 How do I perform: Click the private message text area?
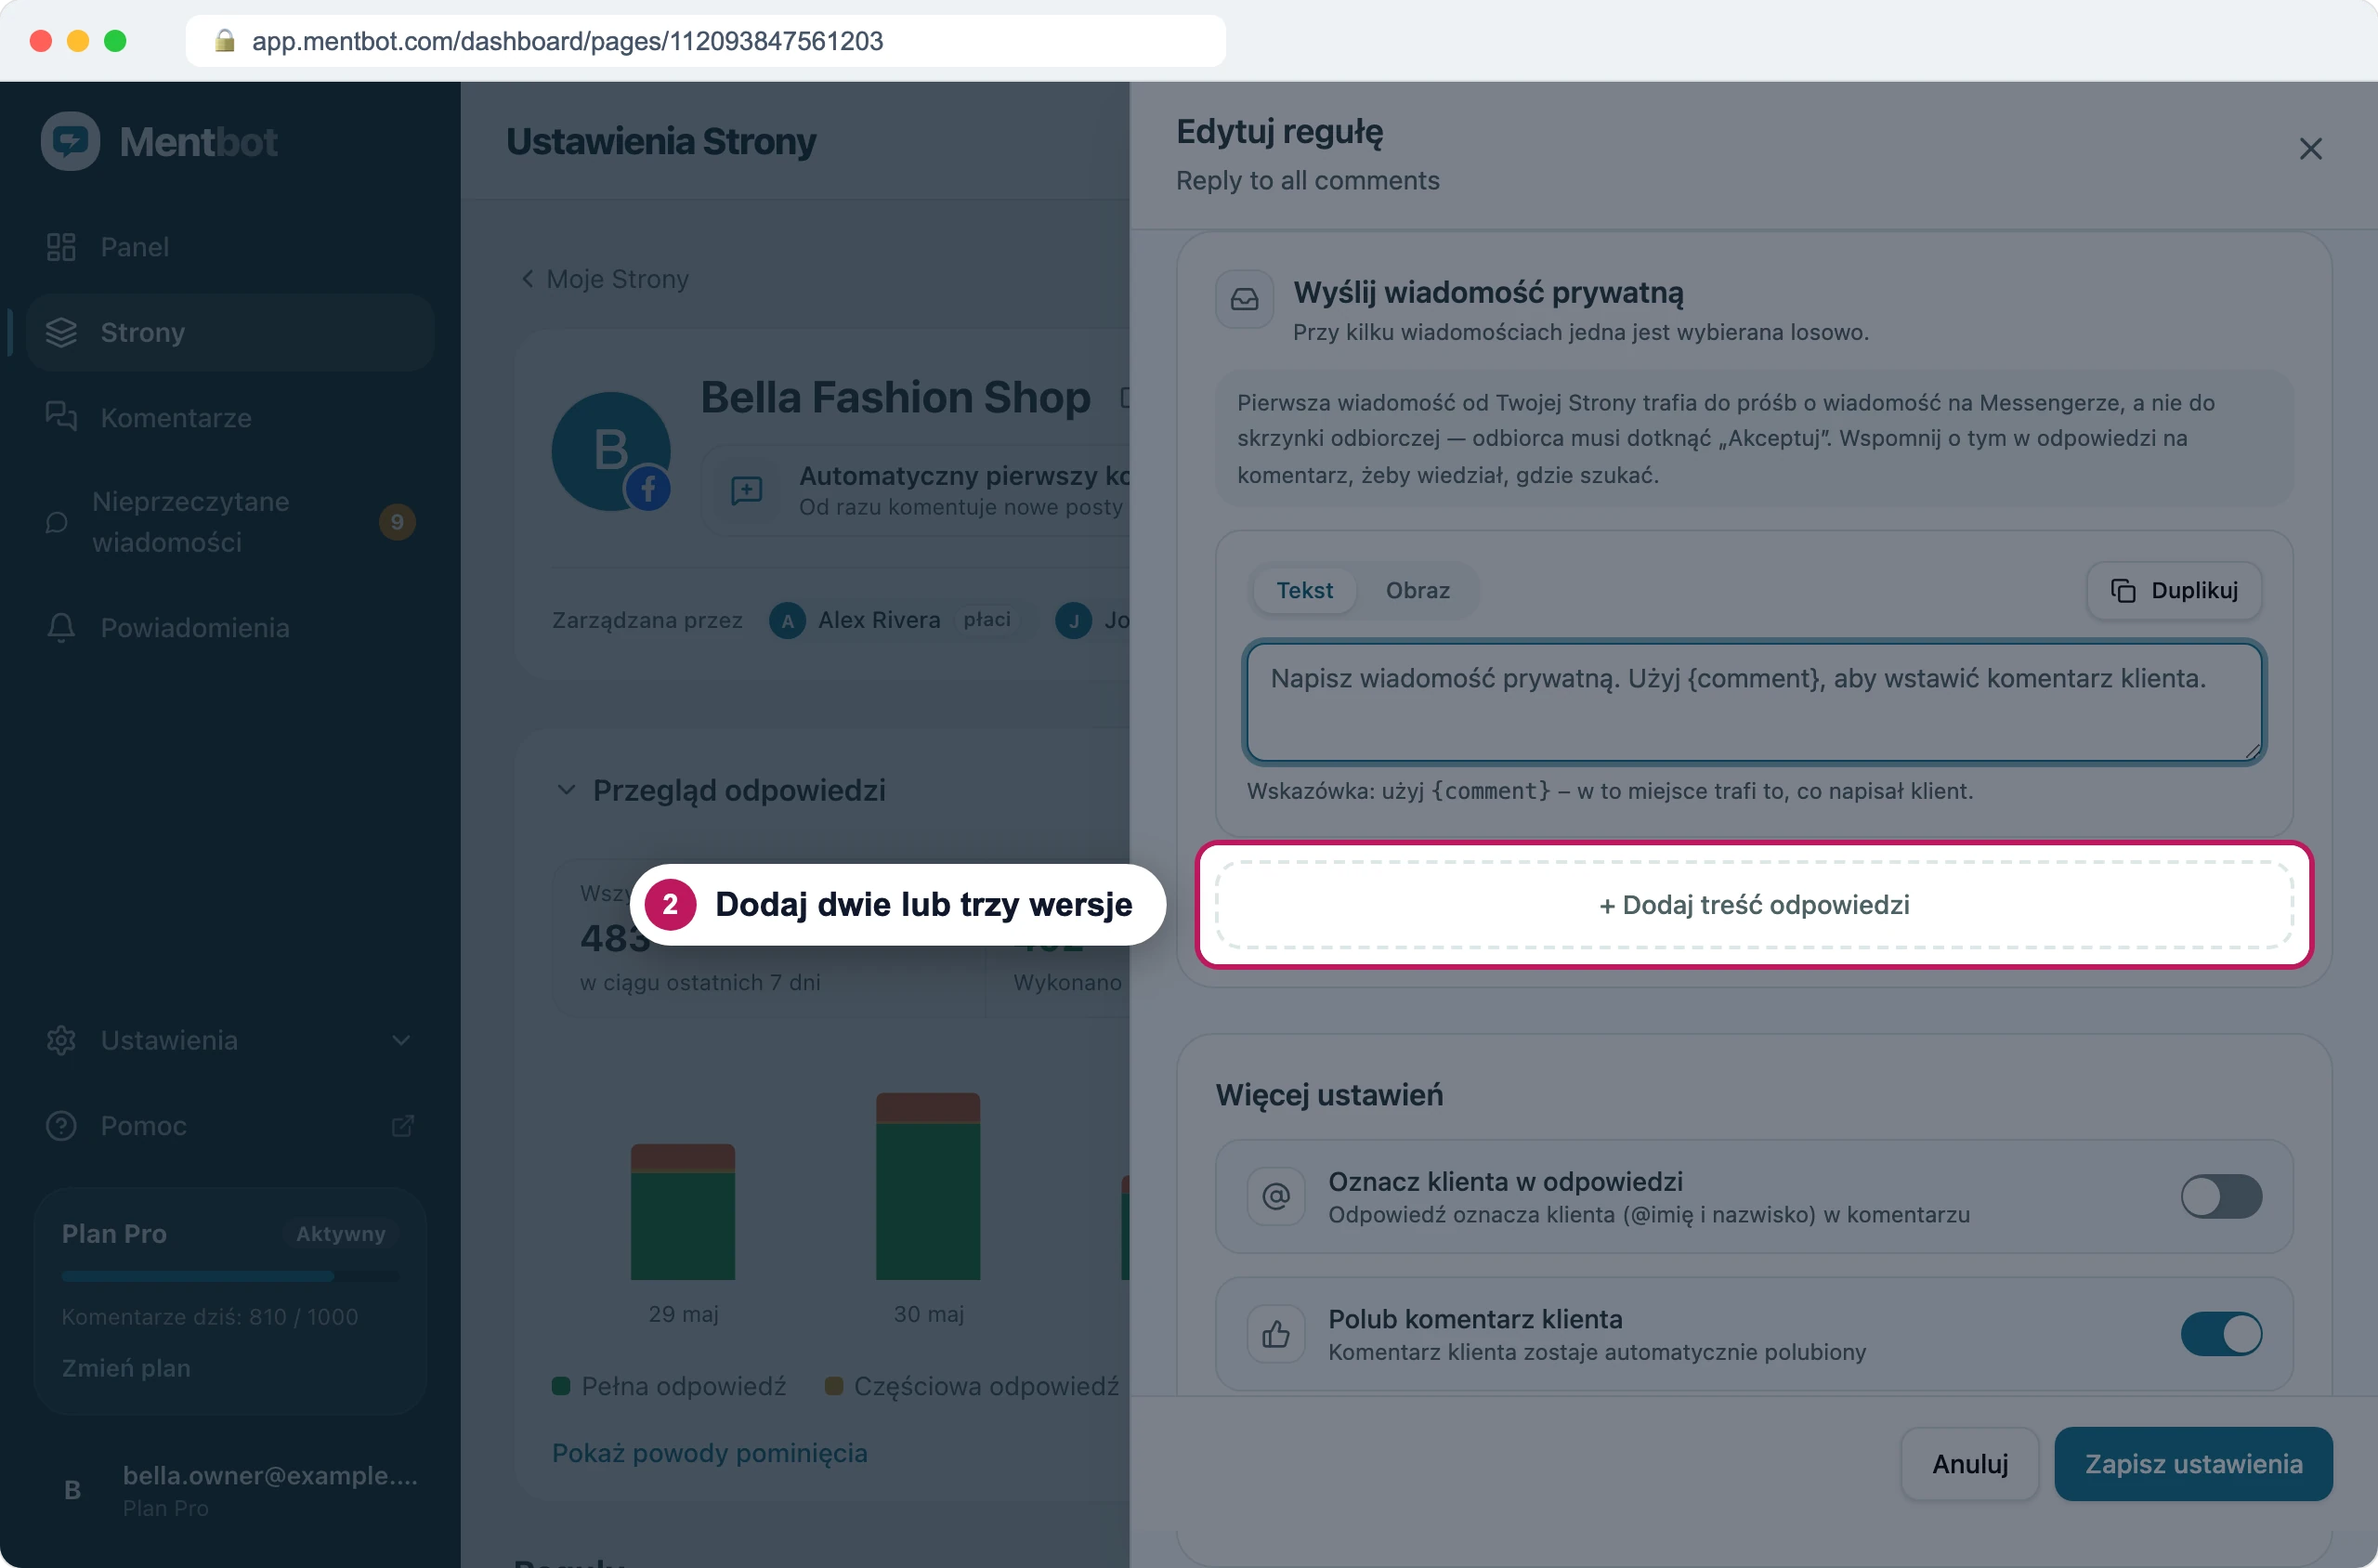tap(1754, 702)
